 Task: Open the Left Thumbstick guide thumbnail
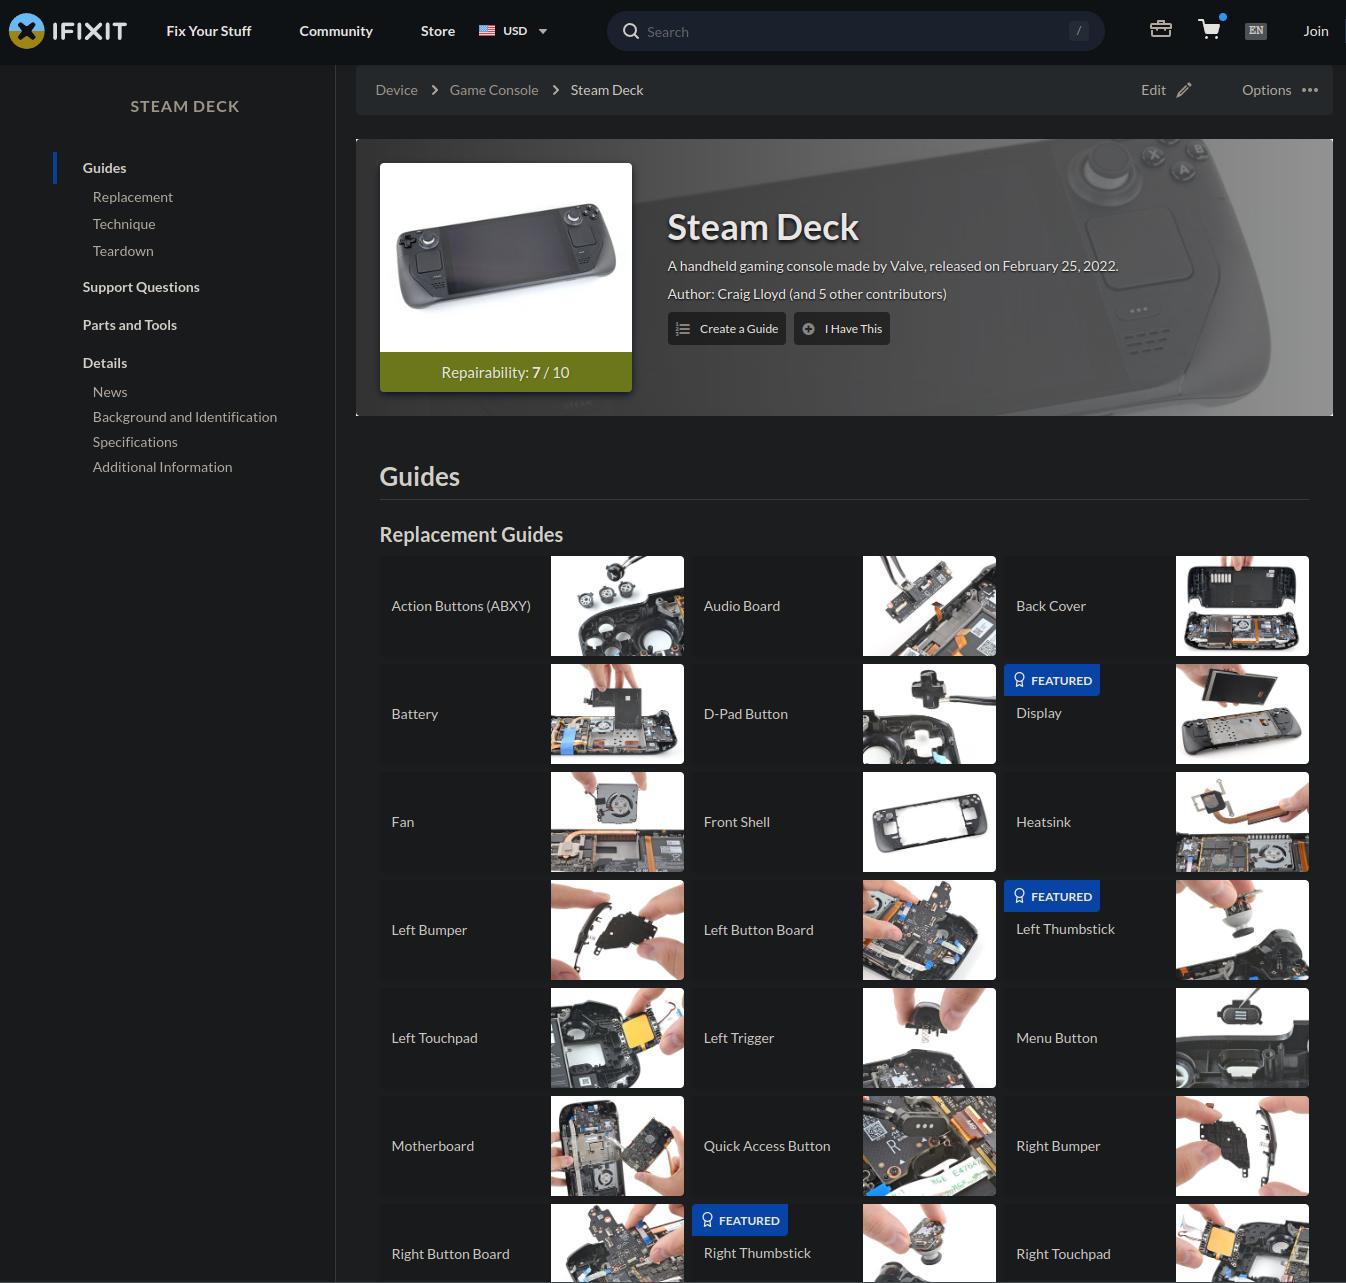(x=1242, y=930)
